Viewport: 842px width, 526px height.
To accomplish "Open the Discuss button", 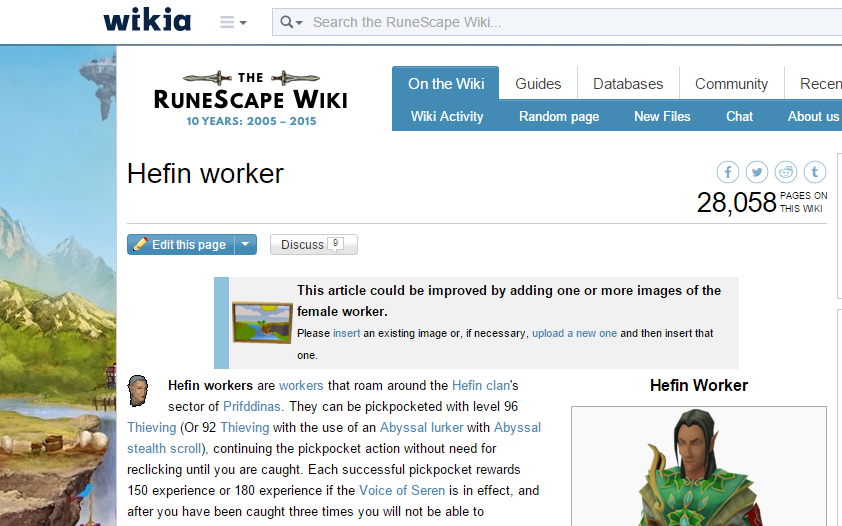I will [x=313, y=245].
